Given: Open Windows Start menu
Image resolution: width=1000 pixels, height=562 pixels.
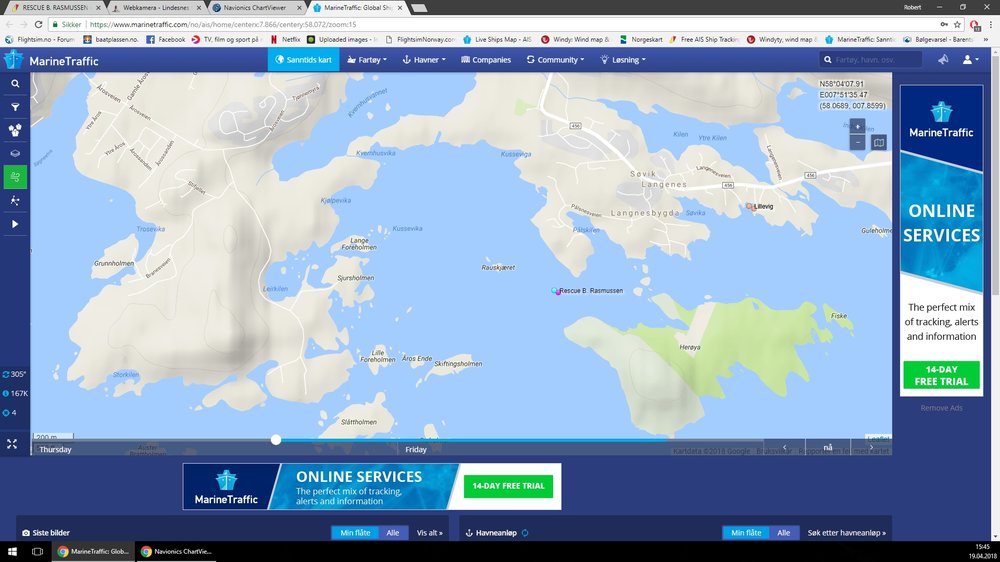Looking at the screenshot, I should pyautogui.click(x=12, y=552).
